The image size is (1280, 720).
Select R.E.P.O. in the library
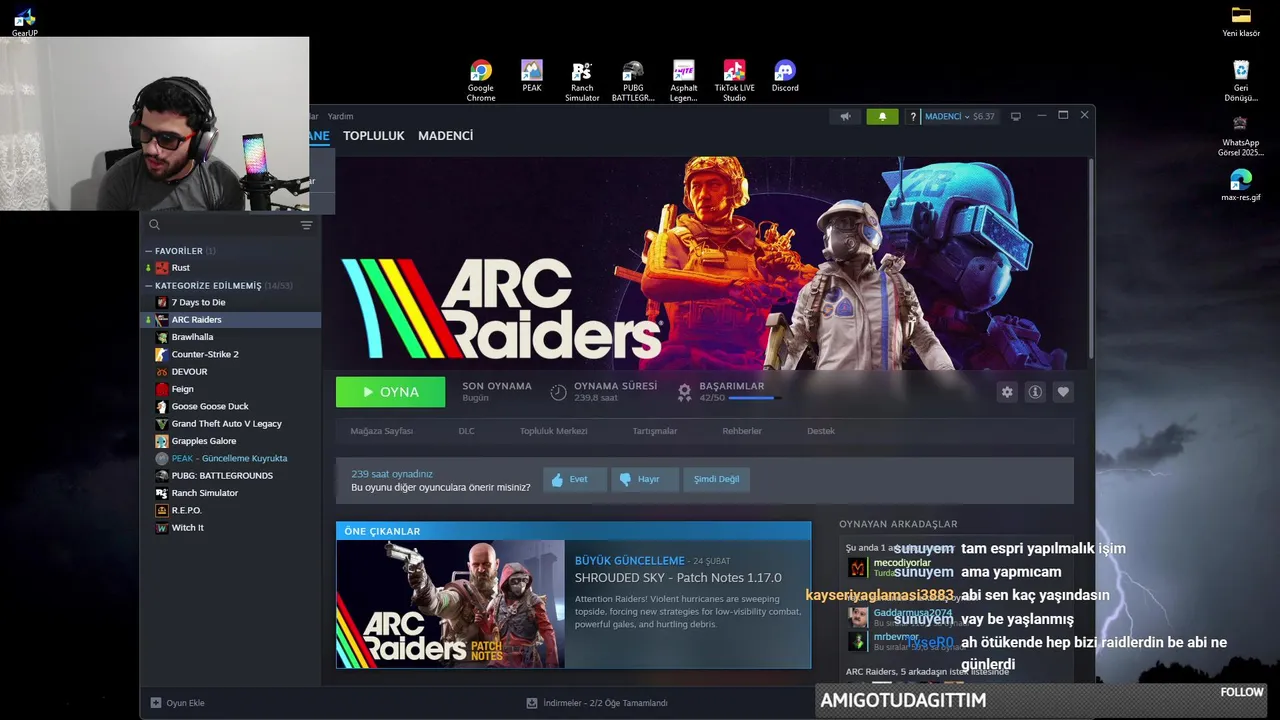231,510
